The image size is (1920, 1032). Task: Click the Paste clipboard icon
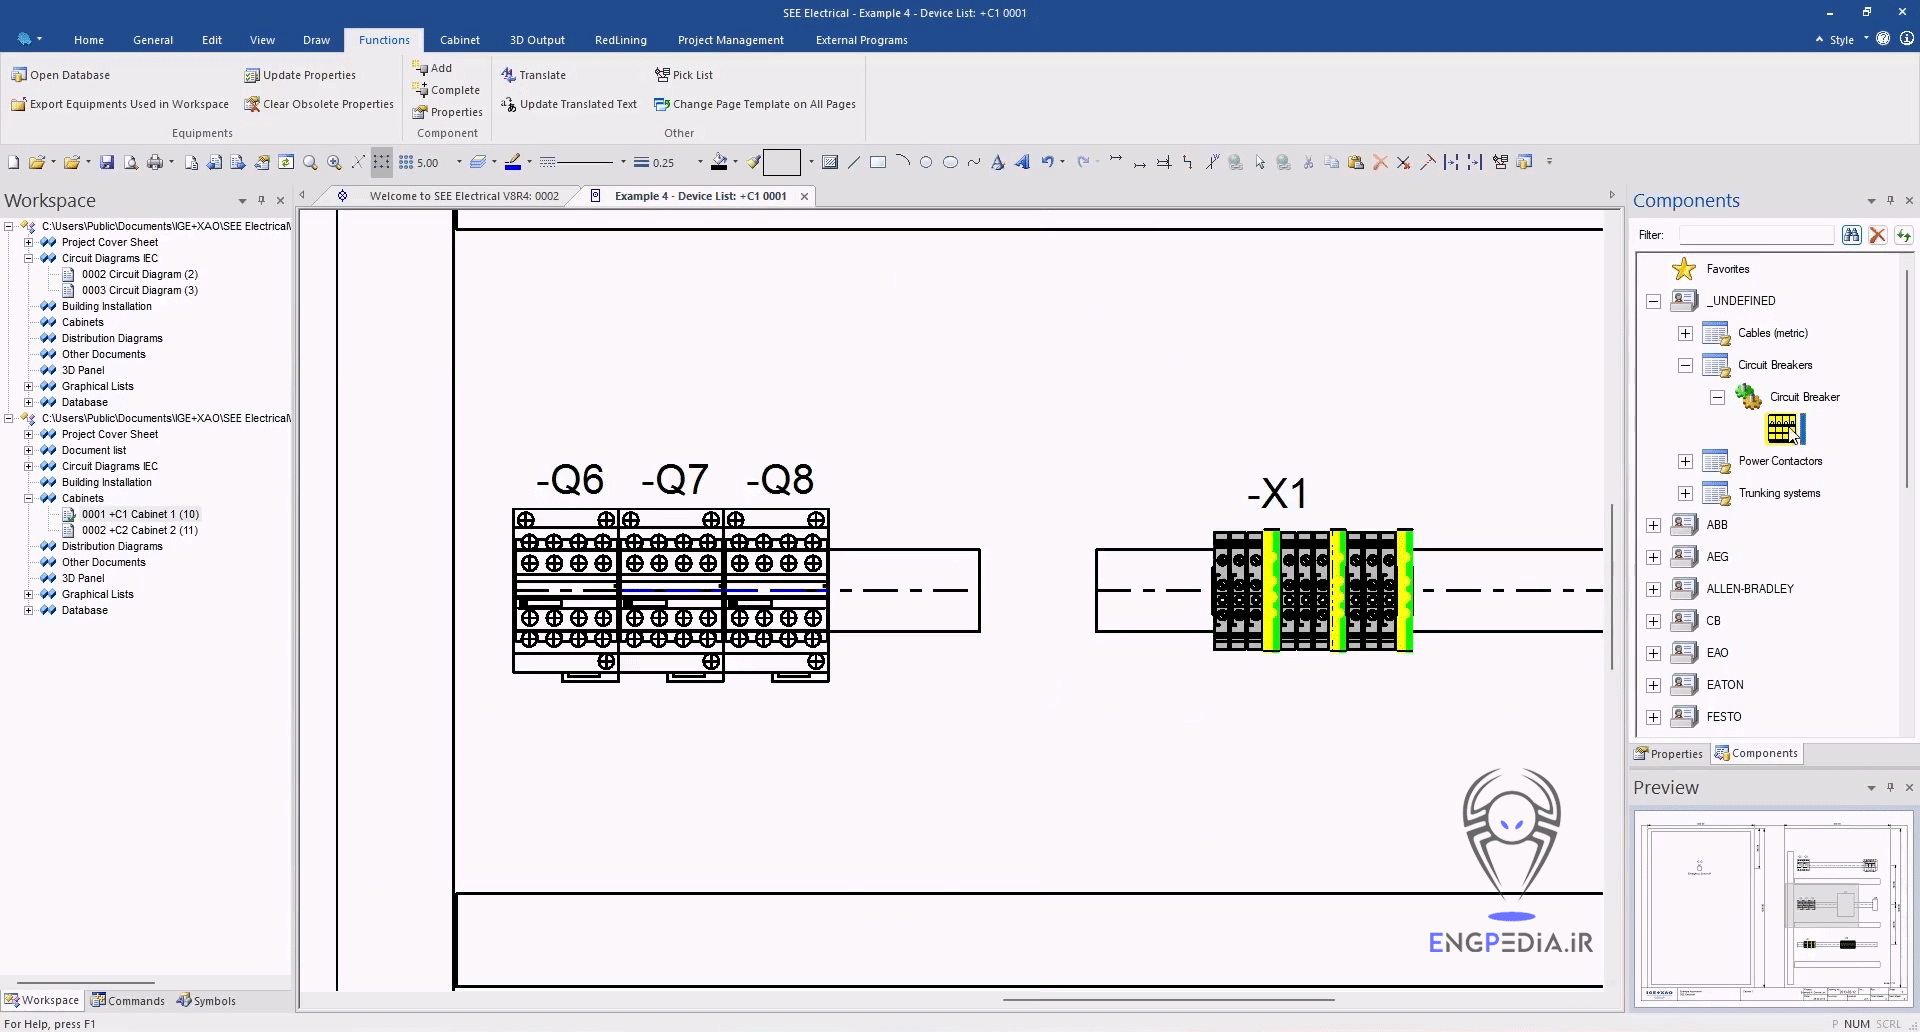click(x=1356, y=162)
